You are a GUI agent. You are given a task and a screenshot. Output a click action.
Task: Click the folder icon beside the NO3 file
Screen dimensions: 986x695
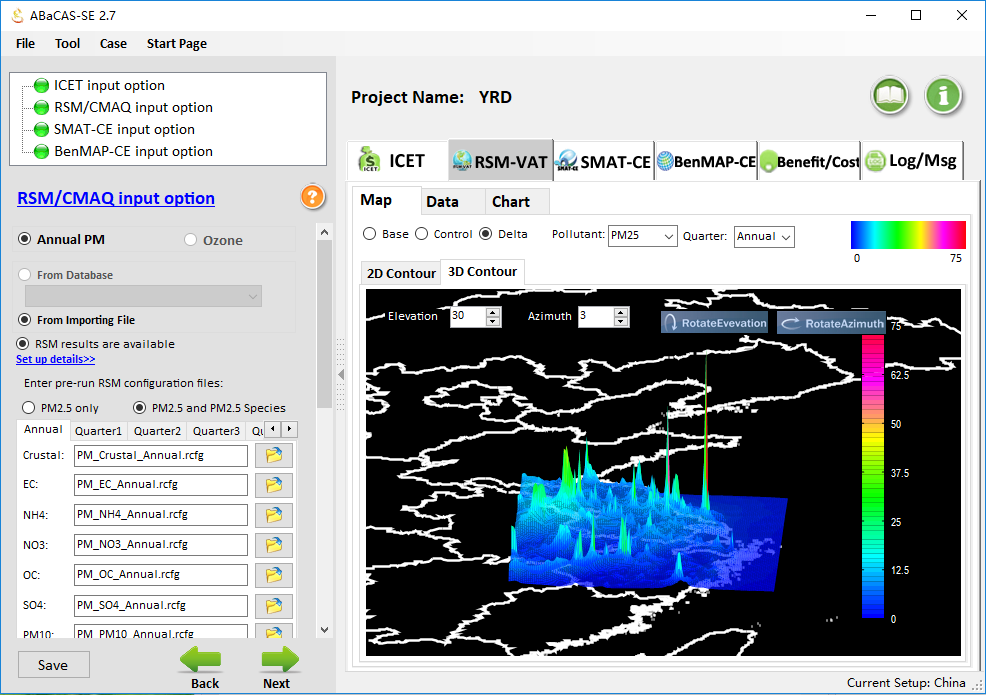(x=274, y=545)
